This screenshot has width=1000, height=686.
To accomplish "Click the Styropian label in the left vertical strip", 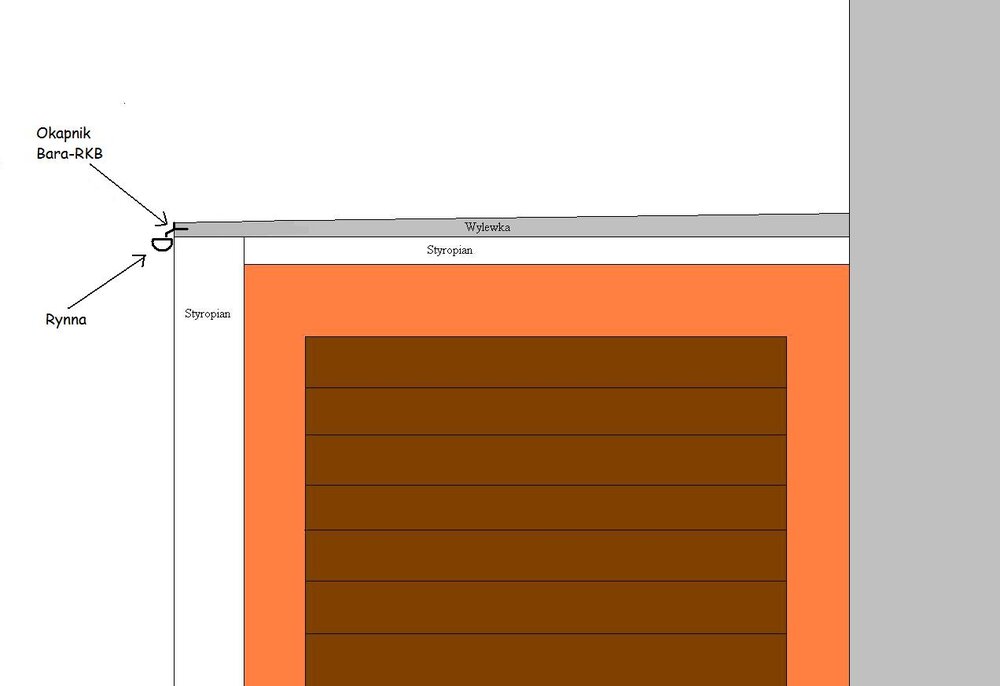I will click(208, 314).
